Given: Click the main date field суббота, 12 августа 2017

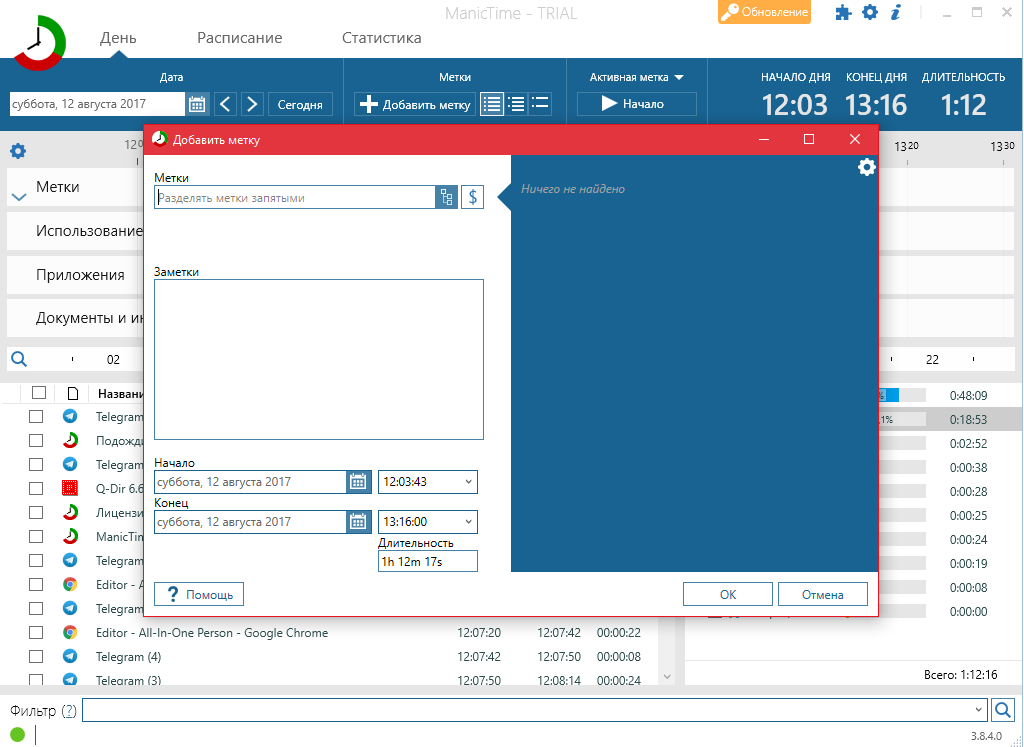Looking at the screenshot, I should (98, 104).
